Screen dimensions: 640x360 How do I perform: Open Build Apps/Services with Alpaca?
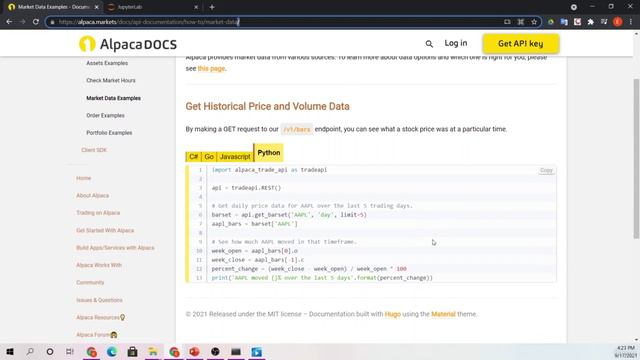click(115, 248)
